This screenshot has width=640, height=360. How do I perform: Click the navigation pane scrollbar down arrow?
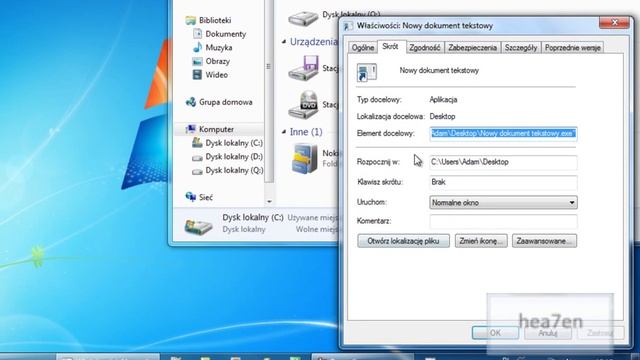269,201
